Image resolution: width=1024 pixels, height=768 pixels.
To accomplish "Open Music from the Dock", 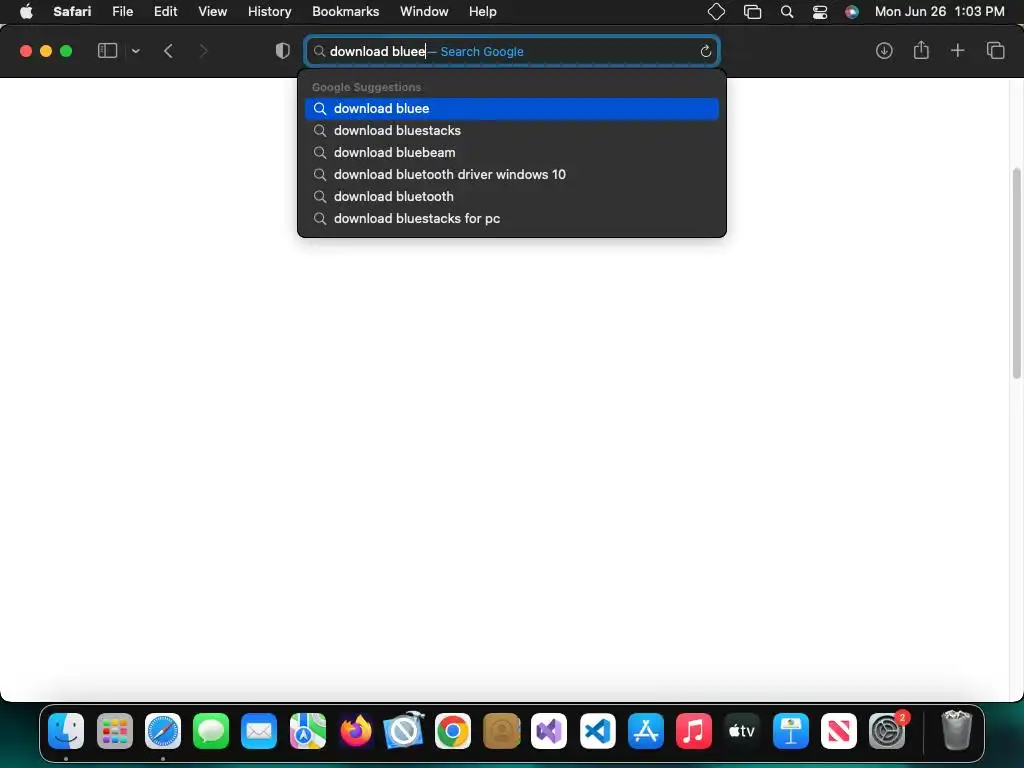I will coord(694,731).
